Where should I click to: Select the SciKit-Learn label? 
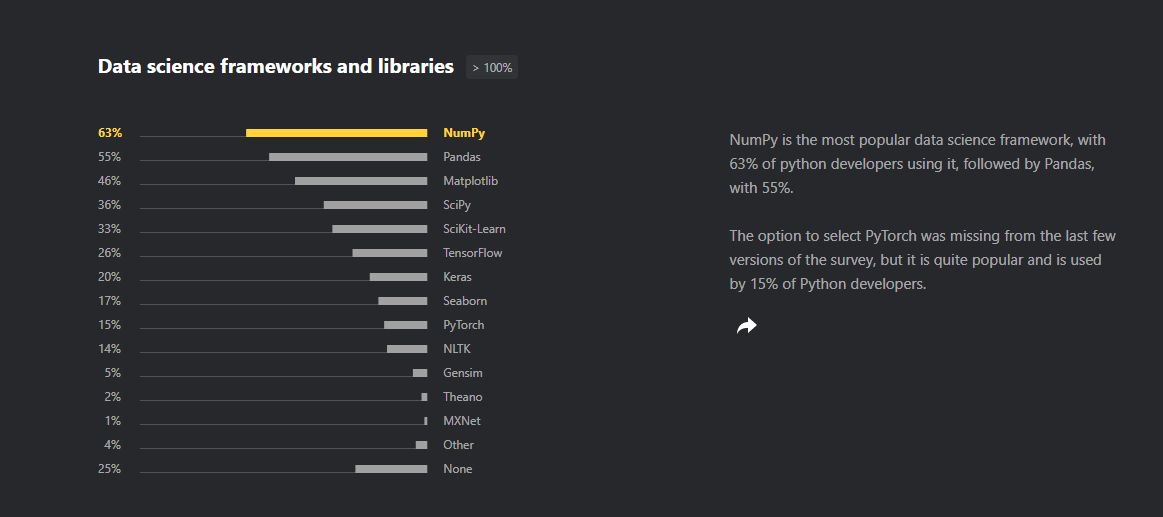click(474, 229)
